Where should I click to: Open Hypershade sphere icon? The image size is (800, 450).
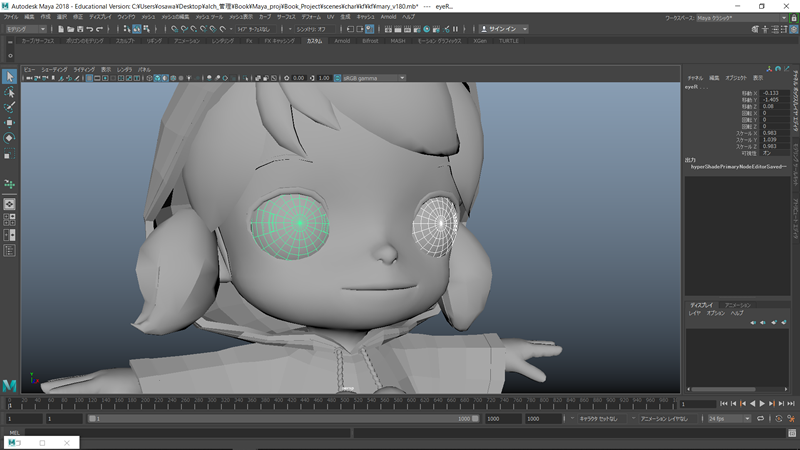pyautogui.click(x=427, y=29)
